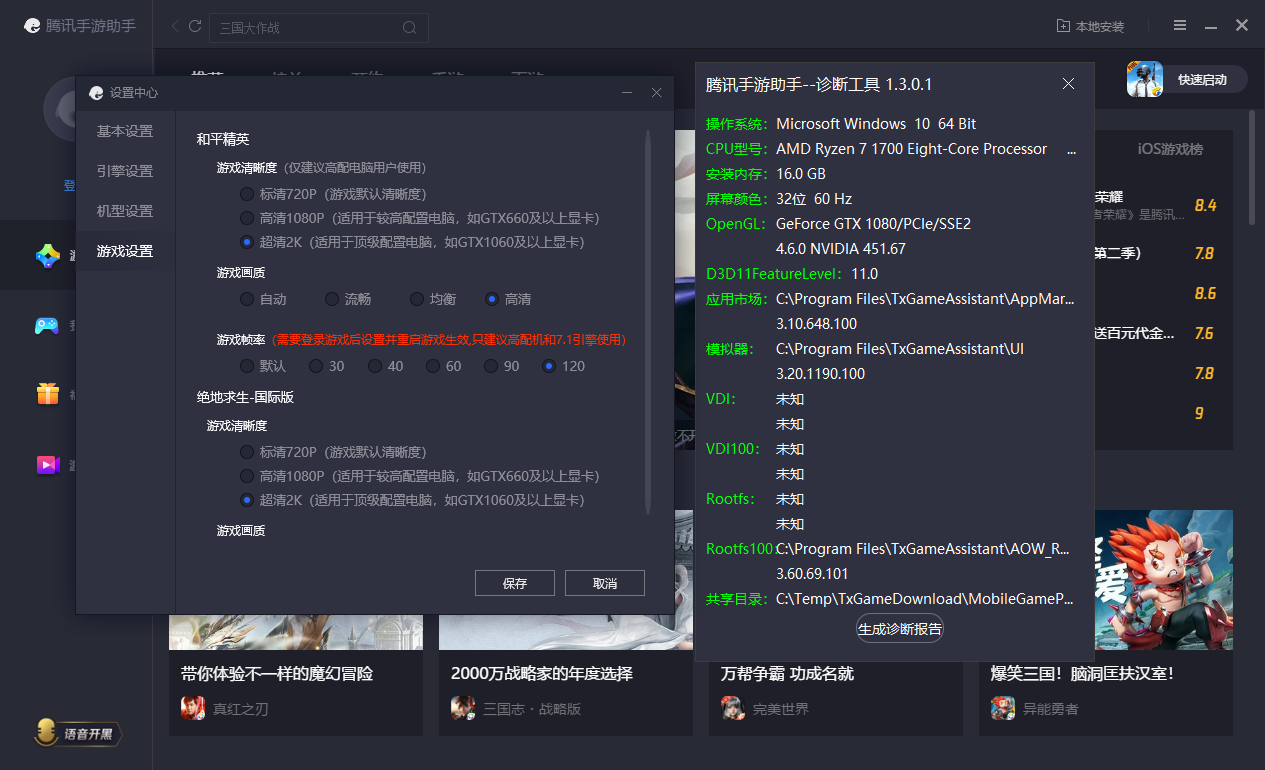Click the 保存 save button

click(x=515, y=583)
